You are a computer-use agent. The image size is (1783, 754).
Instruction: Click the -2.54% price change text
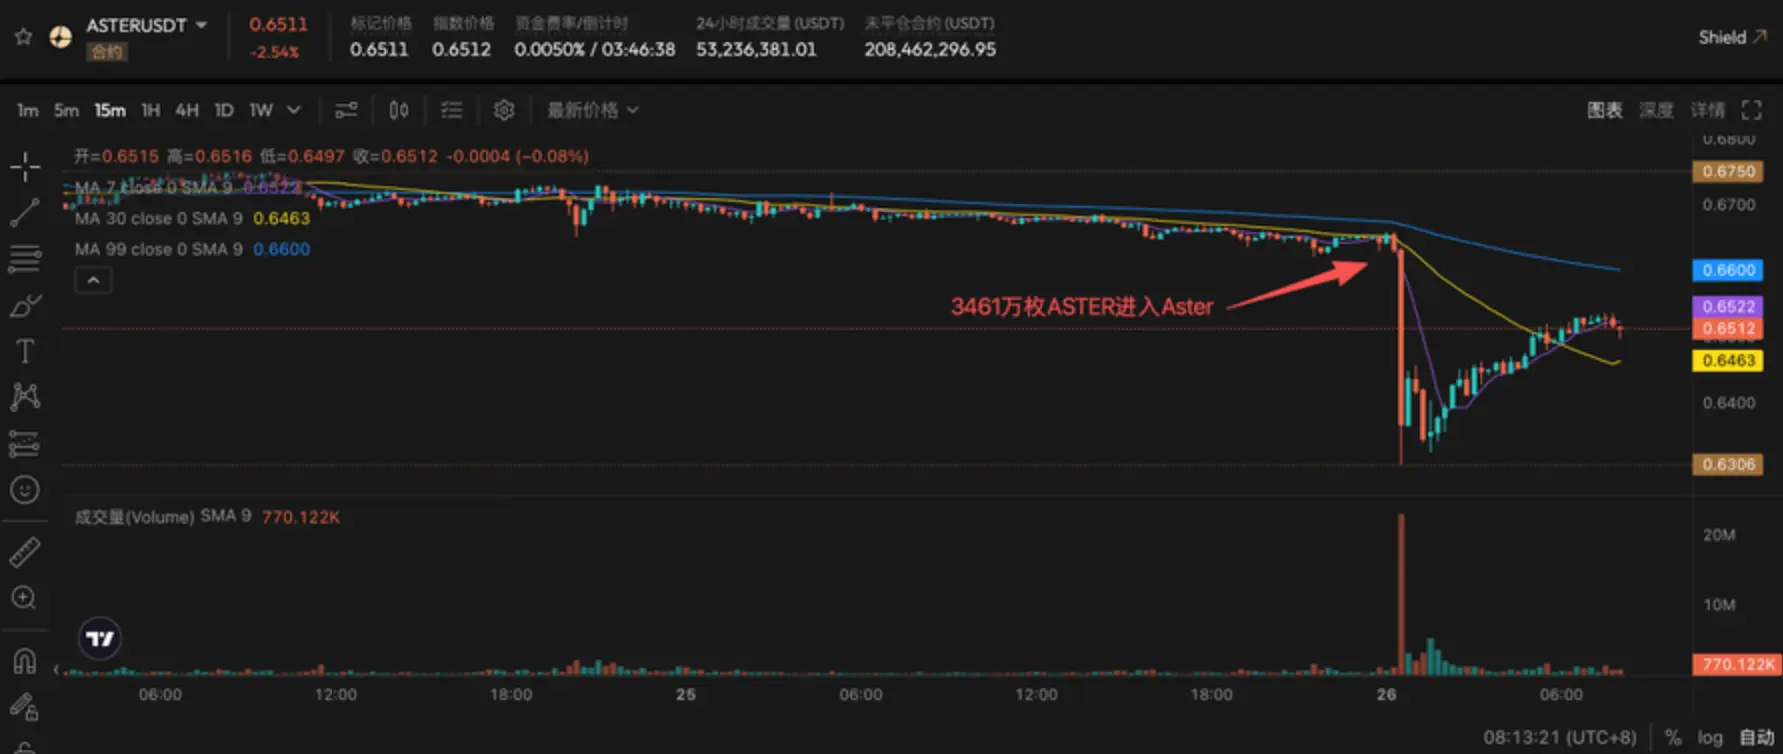(274, 52)
